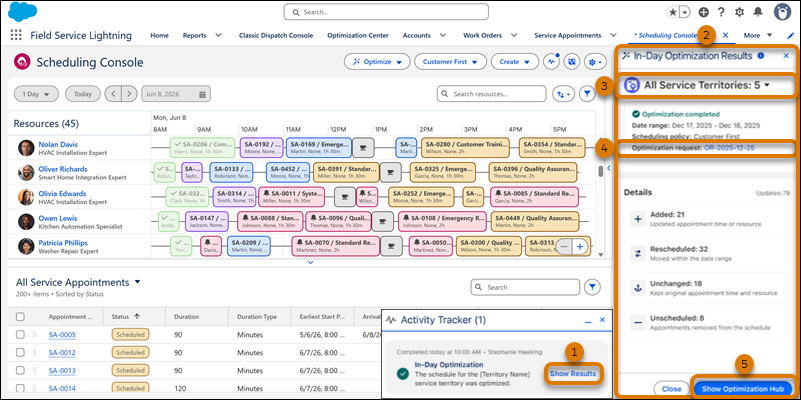The height and width of the screenshot is (400, 801).
Task: Collapse the Gantt using the blue chevron
Action: click(x=310, y=262)
